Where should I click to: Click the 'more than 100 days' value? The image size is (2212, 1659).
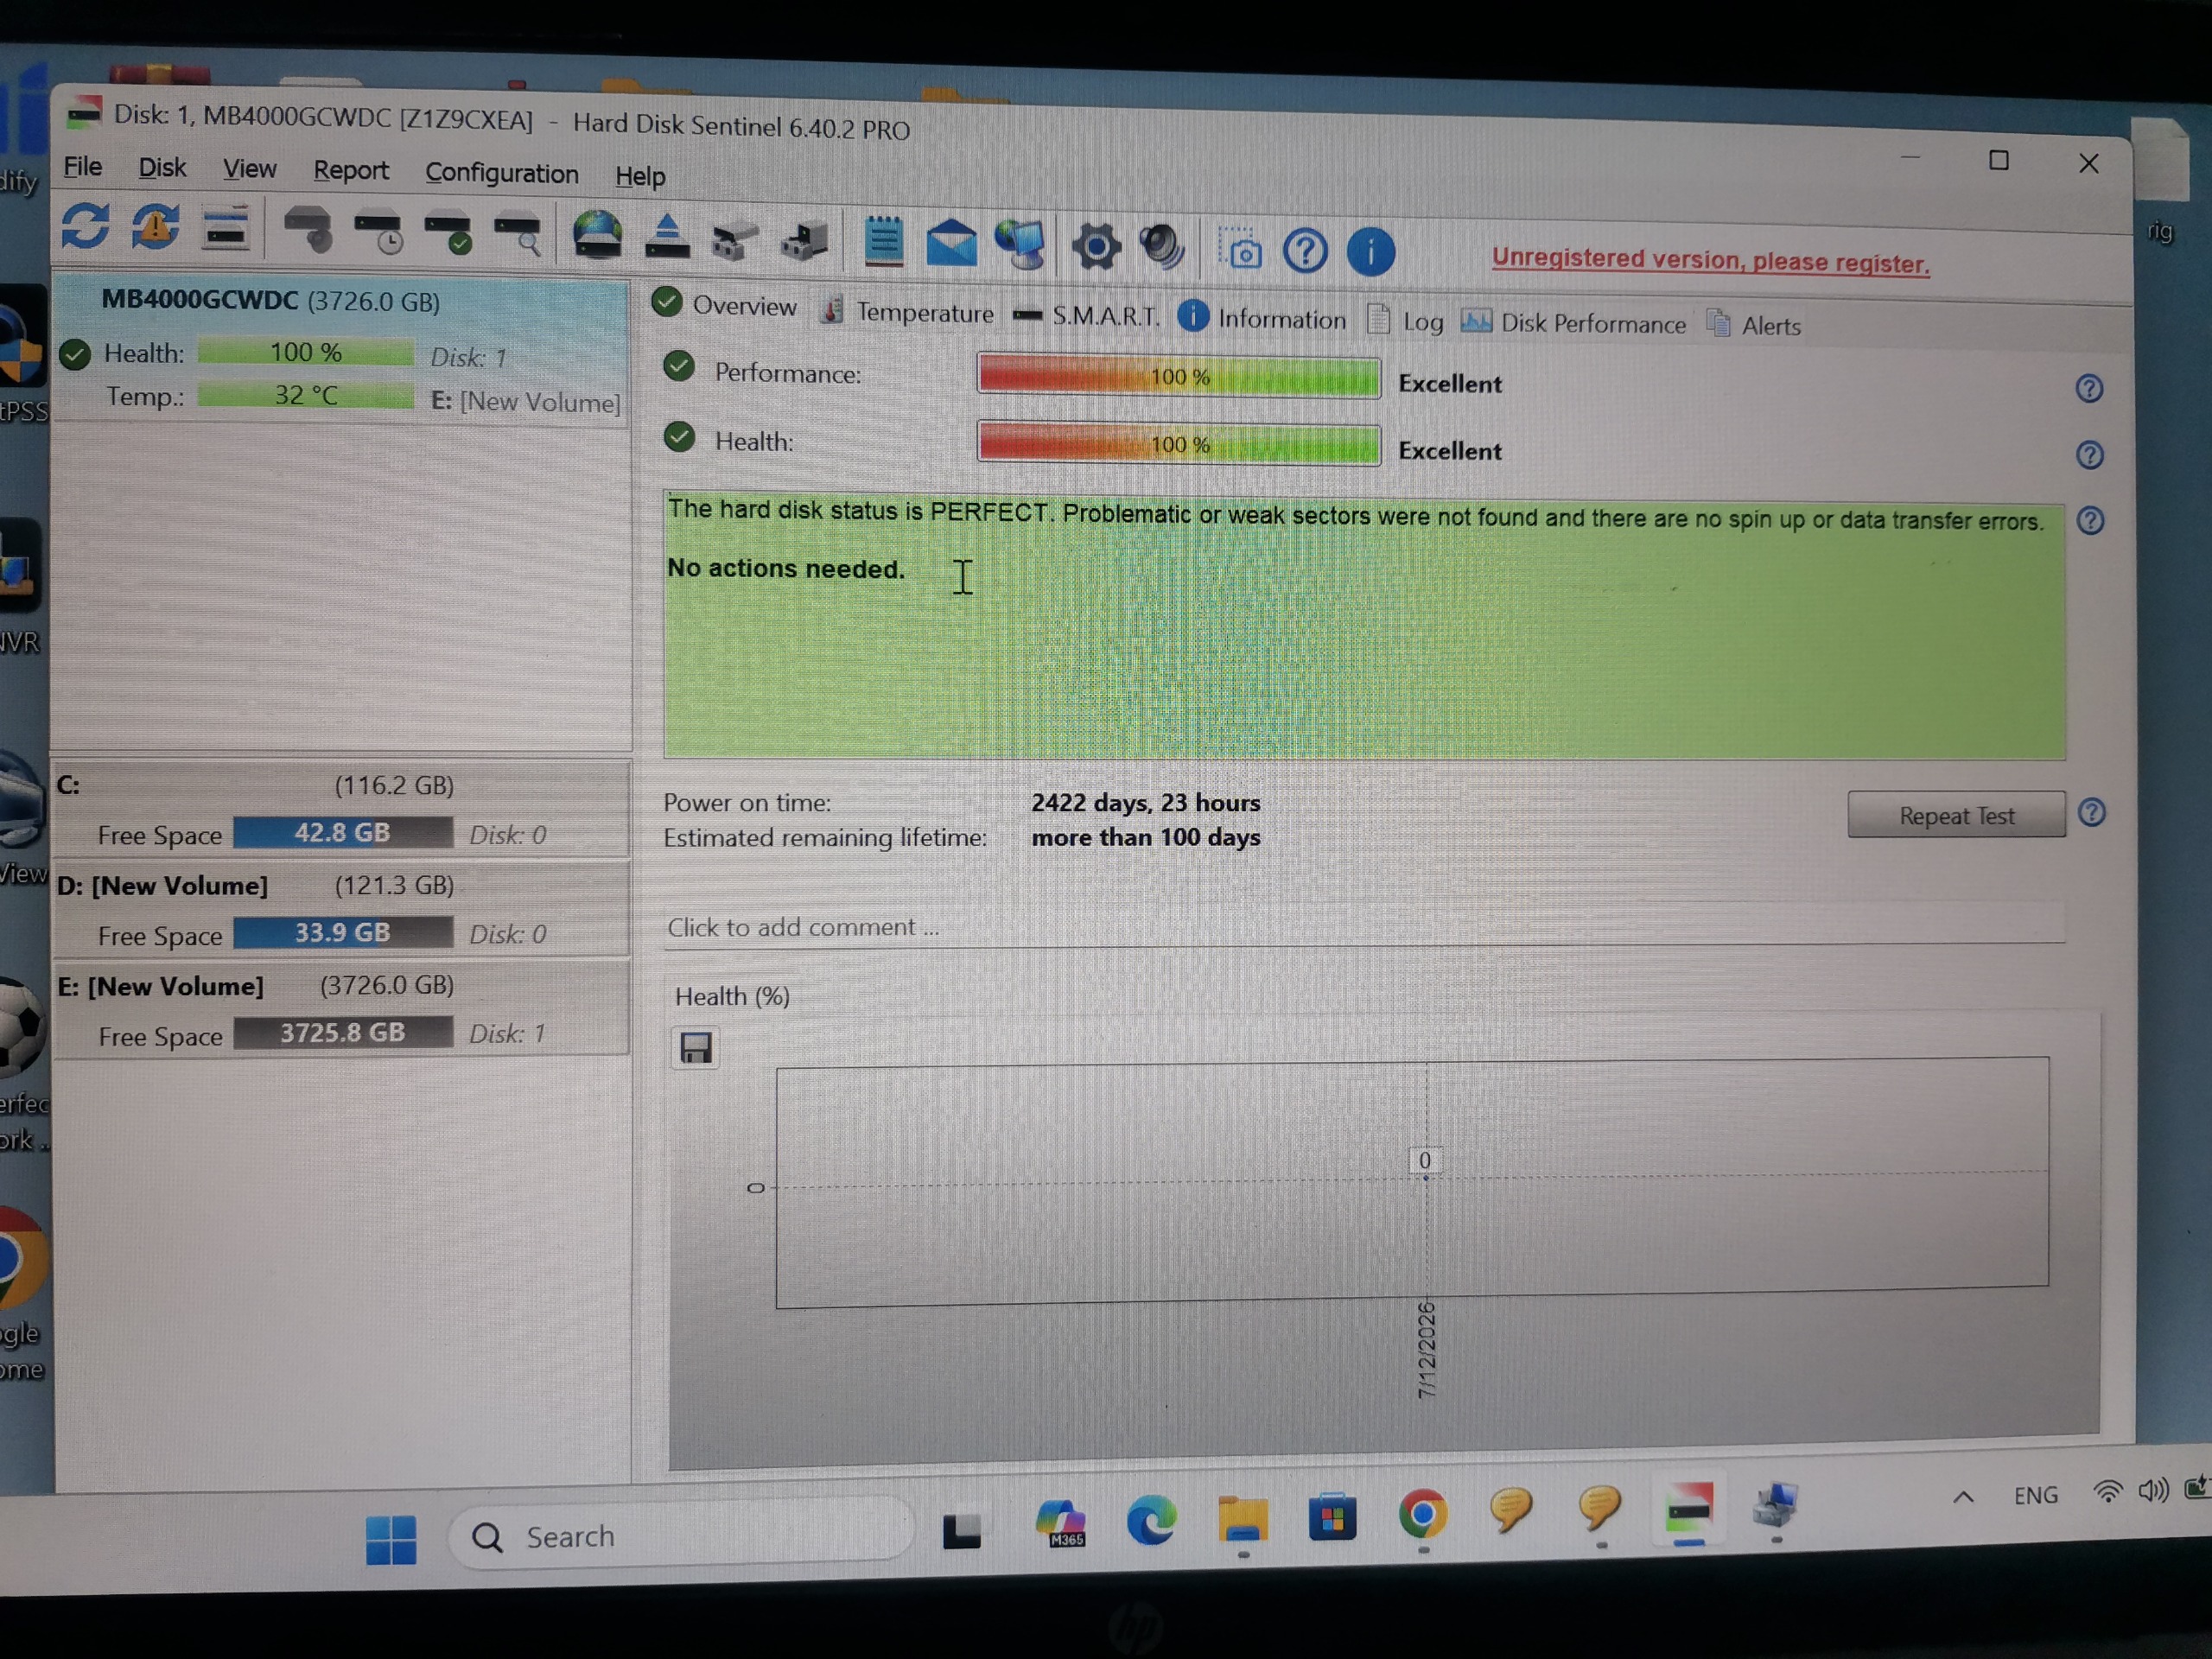pos(1146,837)
